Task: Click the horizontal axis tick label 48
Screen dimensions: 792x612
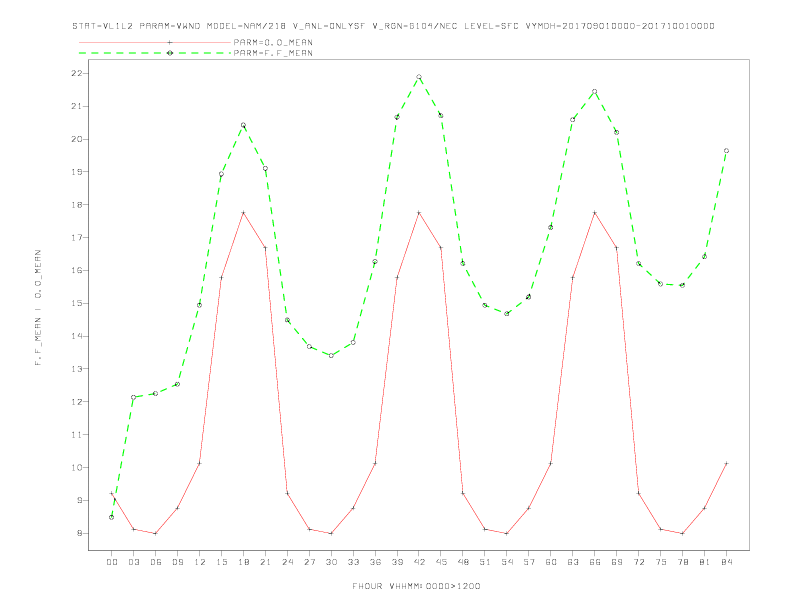Action: (463, 562)
